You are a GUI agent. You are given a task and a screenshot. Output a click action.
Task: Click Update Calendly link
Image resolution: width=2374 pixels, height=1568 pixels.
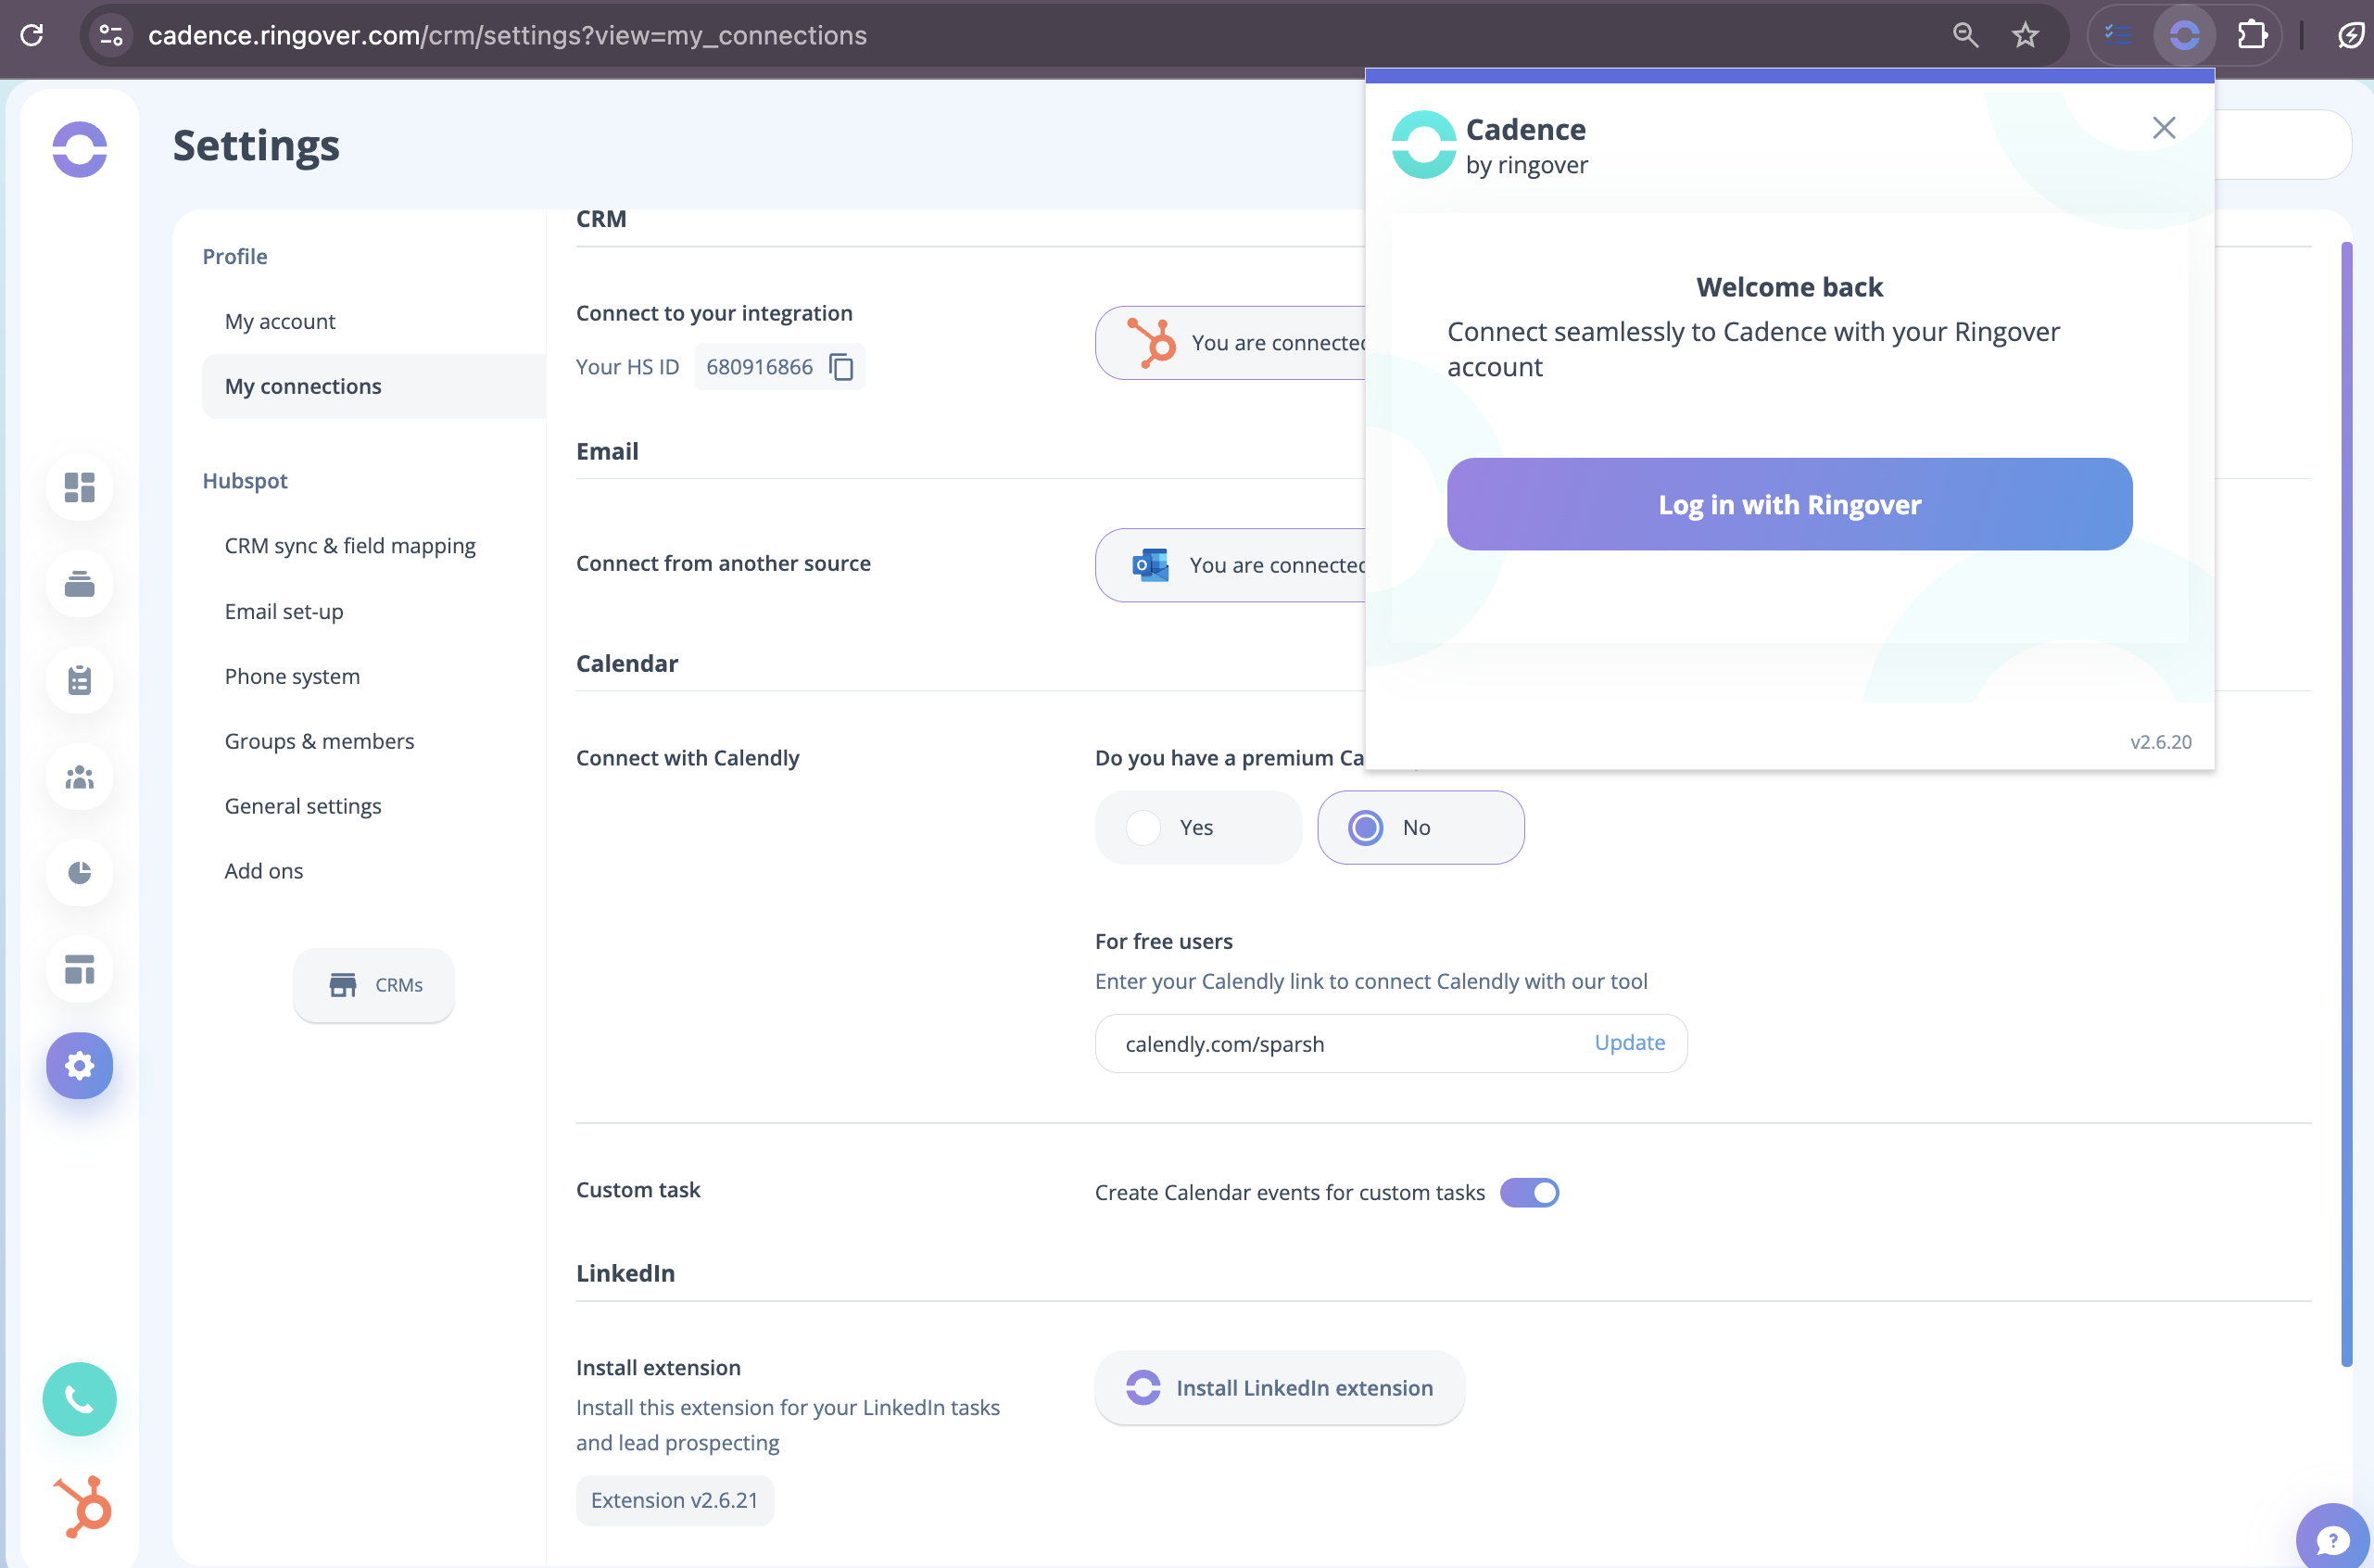click(x=1629, y=1042)
